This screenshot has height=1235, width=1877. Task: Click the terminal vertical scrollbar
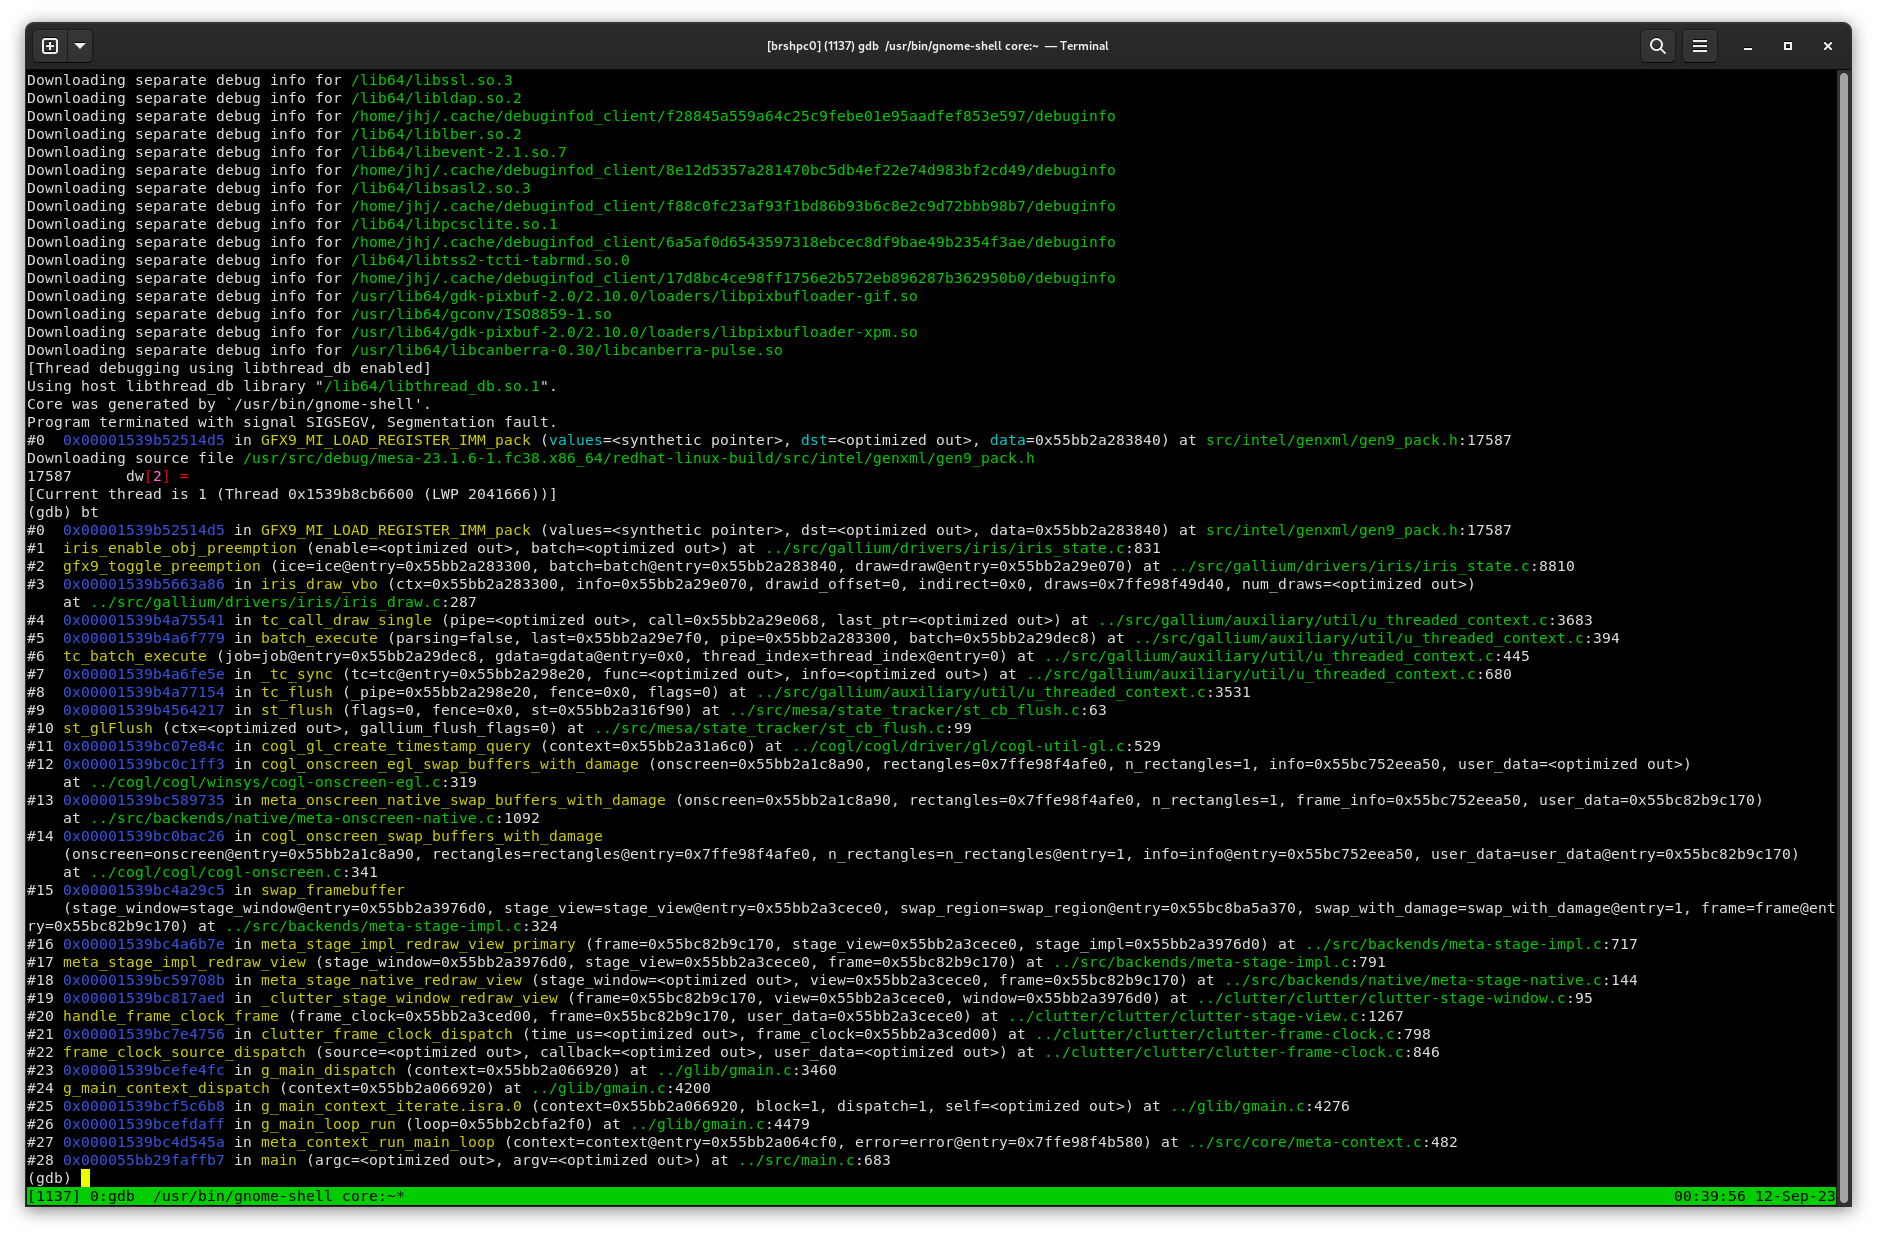coord(1843,637)
